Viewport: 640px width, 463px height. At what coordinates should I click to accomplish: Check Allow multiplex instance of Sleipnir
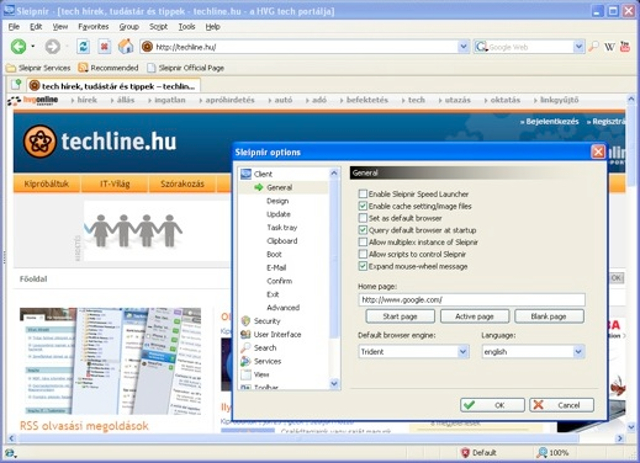coord(362,242)
